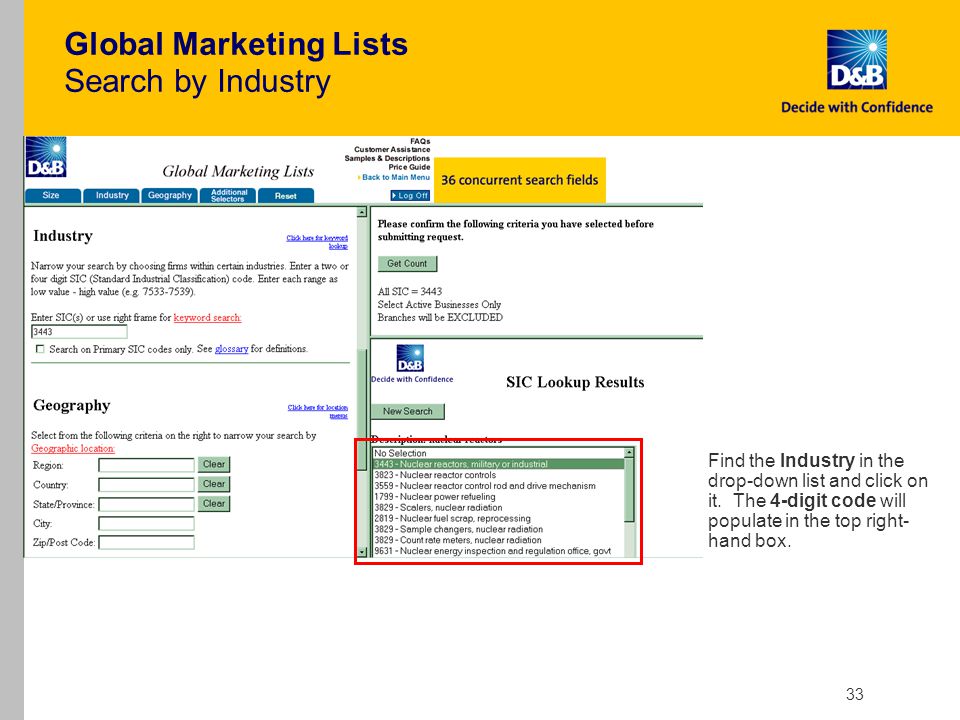960x720 pixels.
Task: Select No Selection in the SIC list
Action: pos(498,454)
